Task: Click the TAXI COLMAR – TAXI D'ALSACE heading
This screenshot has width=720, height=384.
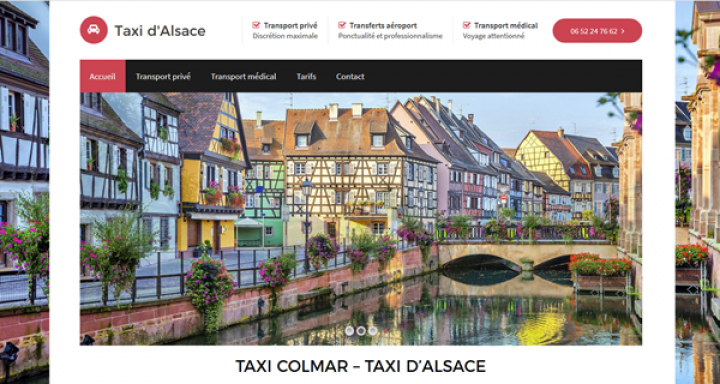Action: point(360,366)
